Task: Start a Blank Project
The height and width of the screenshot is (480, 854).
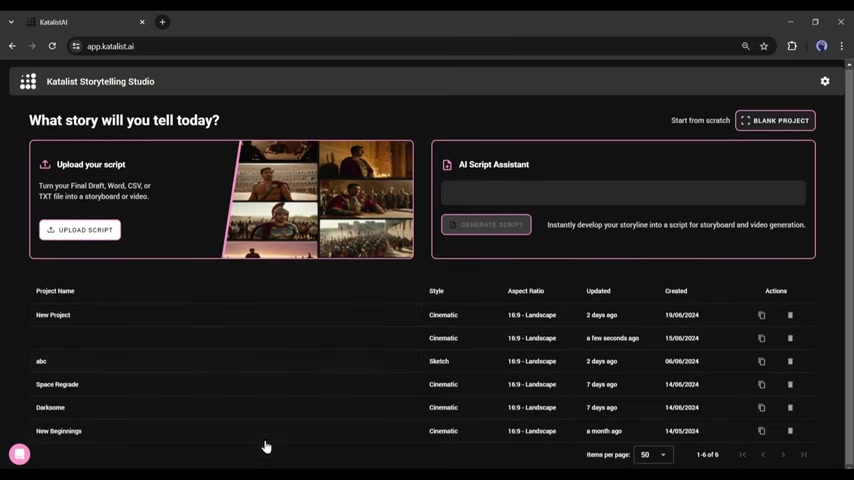Action: pyautogui.click(x=775, y=120)
